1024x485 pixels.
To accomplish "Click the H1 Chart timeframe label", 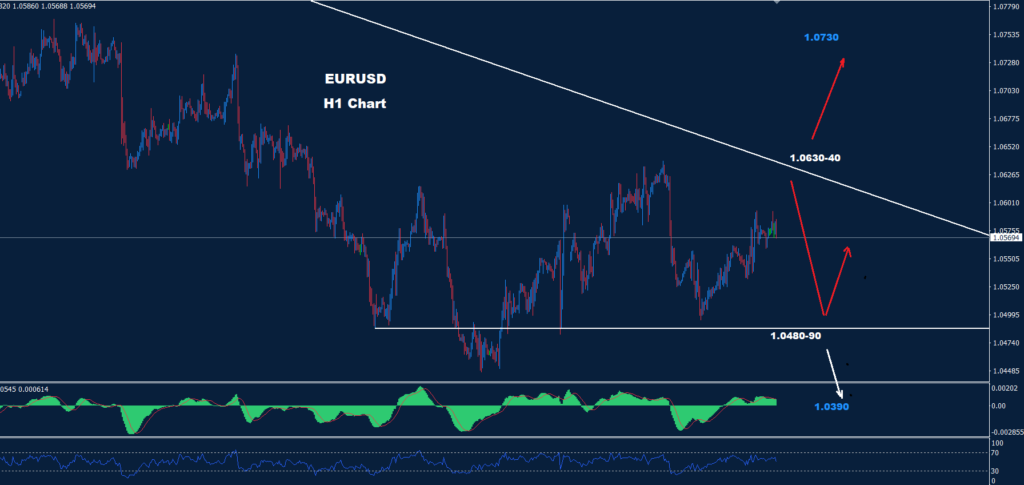I will coord(355,103).
